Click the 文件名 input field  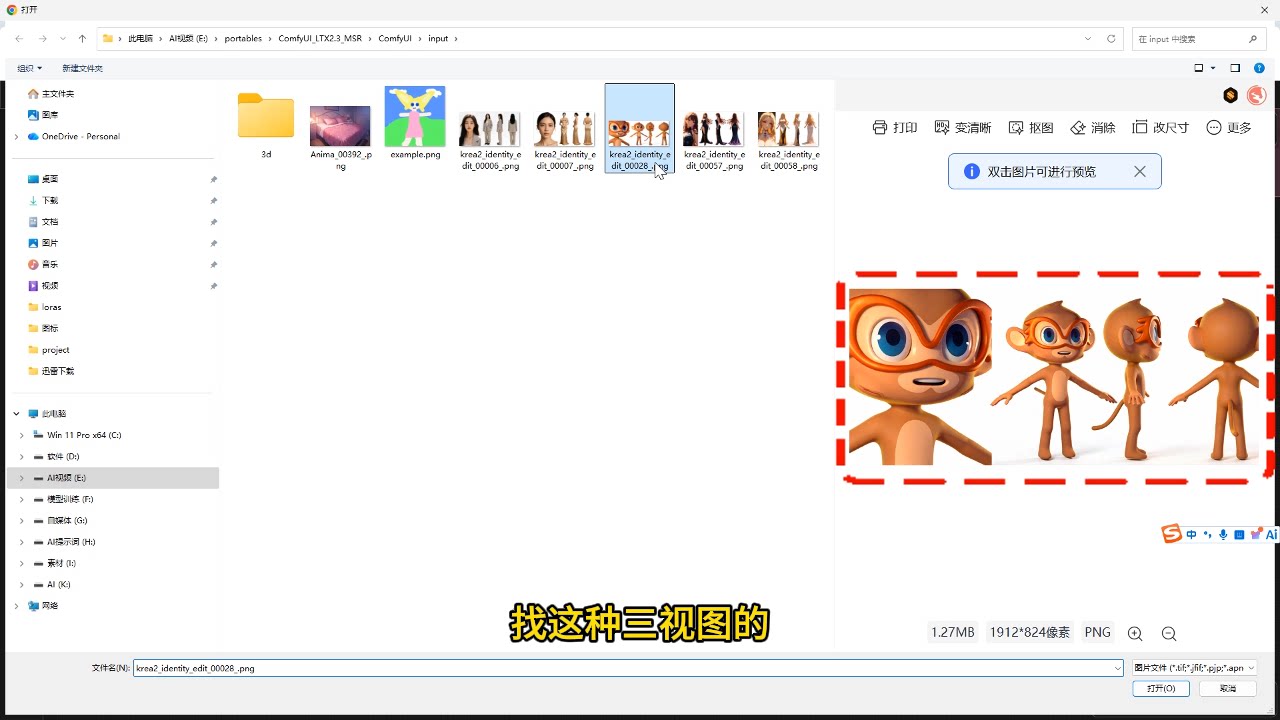click(628, 668)
